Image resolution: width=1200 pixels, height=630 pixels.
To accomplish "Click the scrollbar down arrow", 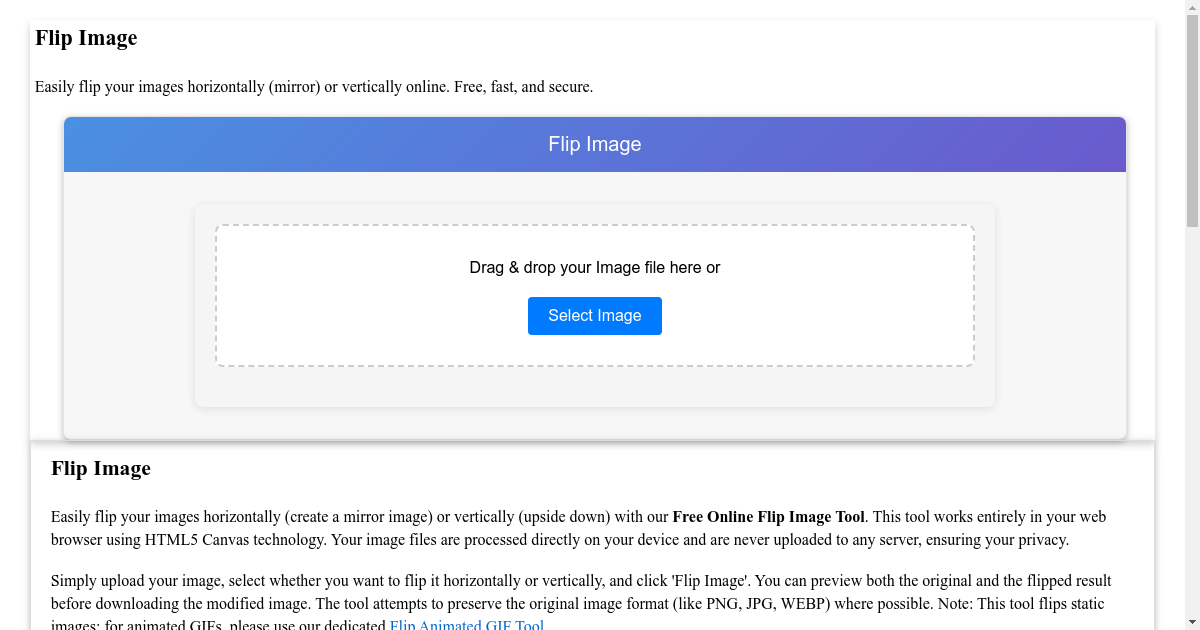I will coord(1193,622).
